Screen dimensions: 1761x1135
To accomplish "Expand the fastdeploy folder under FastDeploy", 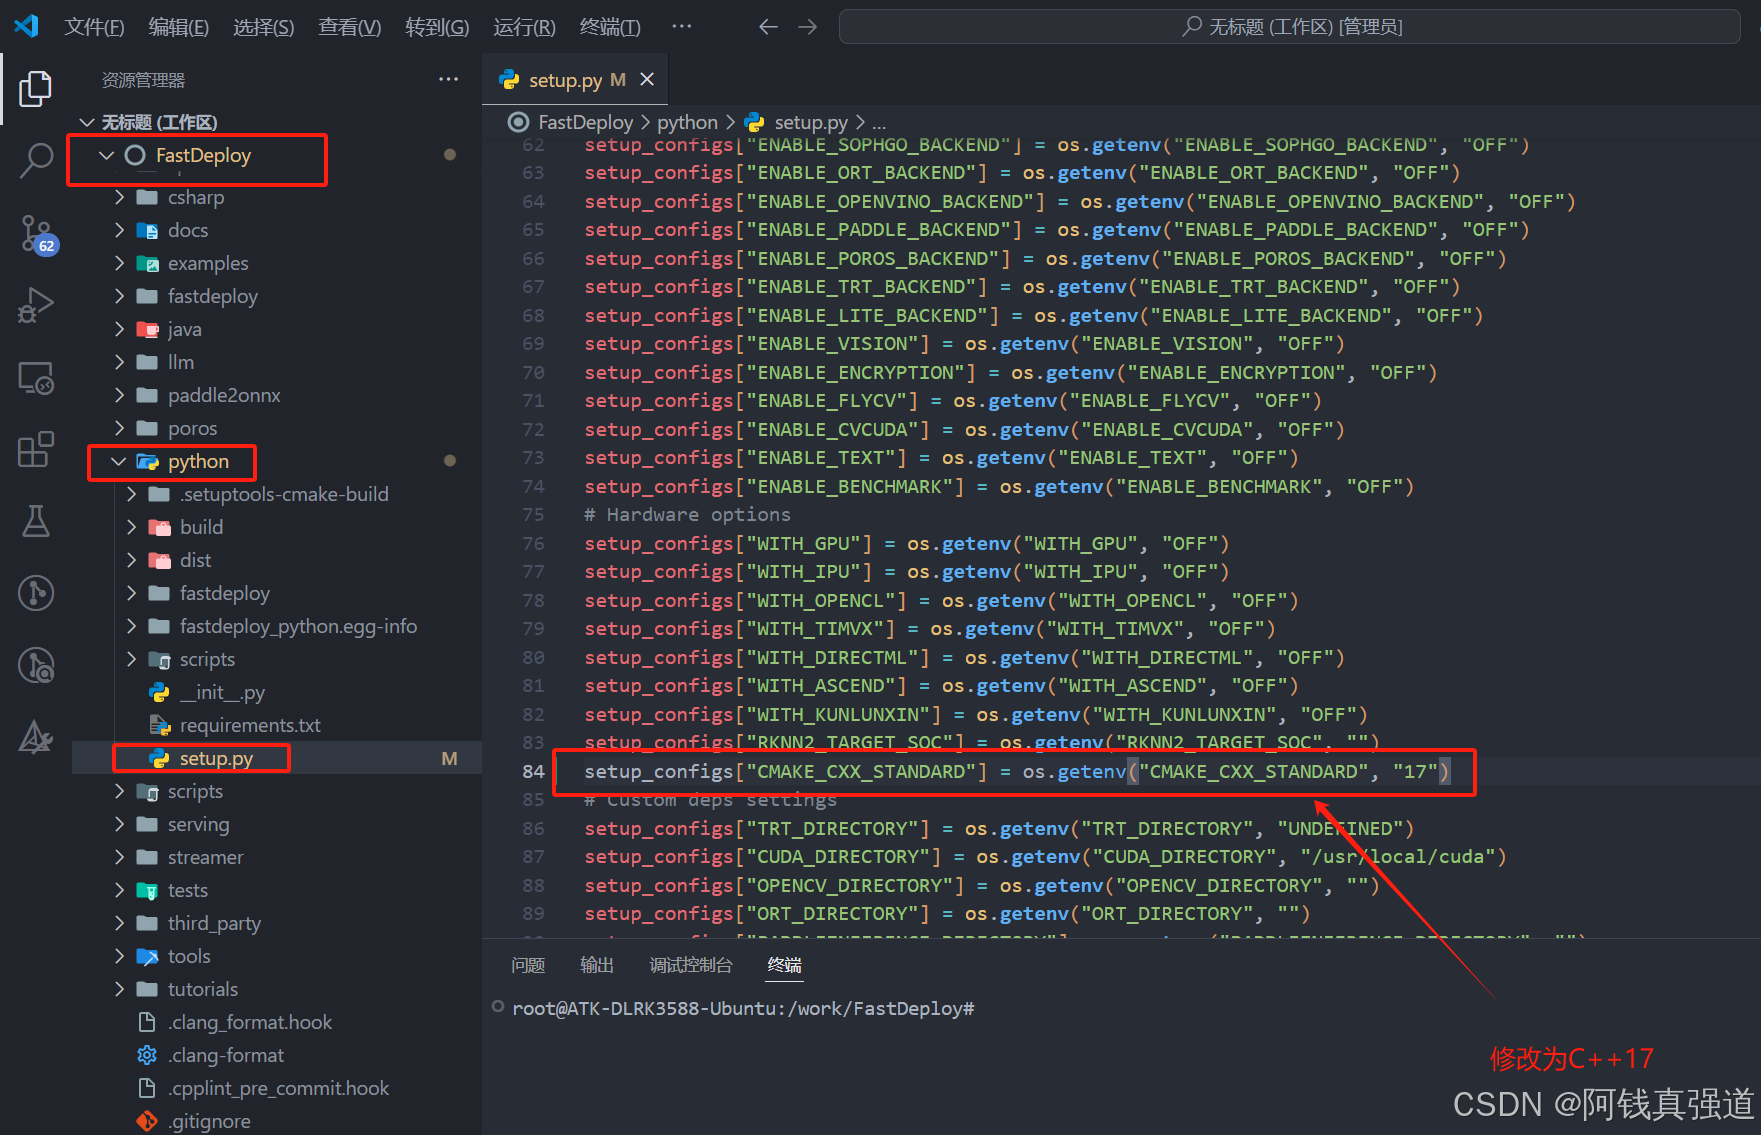I will coord(120,296).
